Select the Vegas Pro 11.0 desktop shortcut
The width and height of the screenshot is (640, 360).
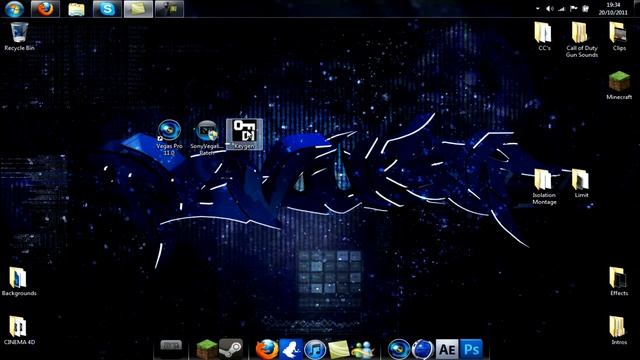click(x=169, y=137)
